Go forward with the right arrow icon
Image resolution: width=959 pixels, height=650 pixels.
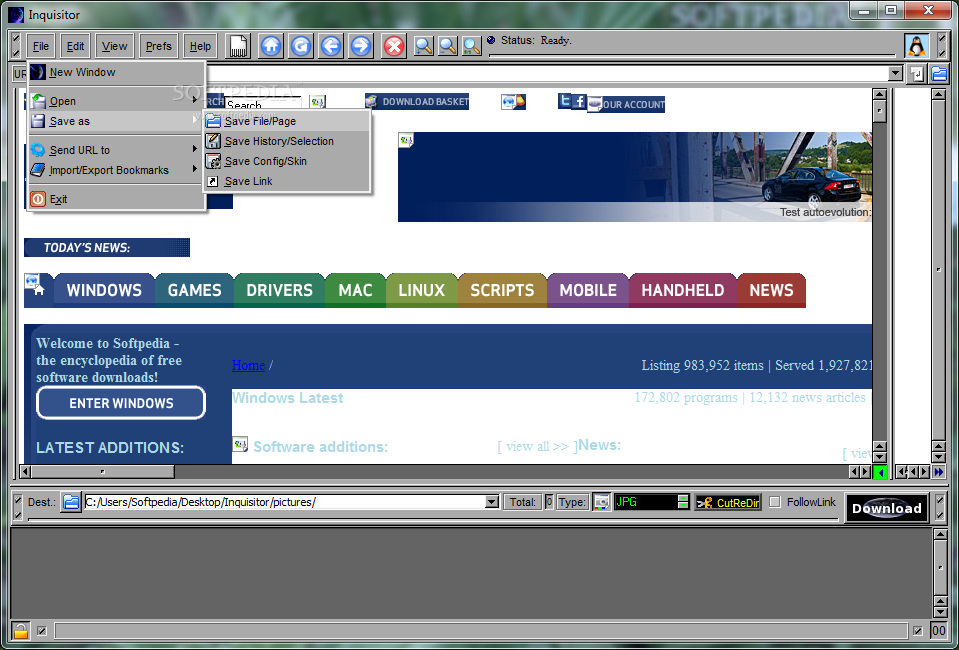click(361, 46)
